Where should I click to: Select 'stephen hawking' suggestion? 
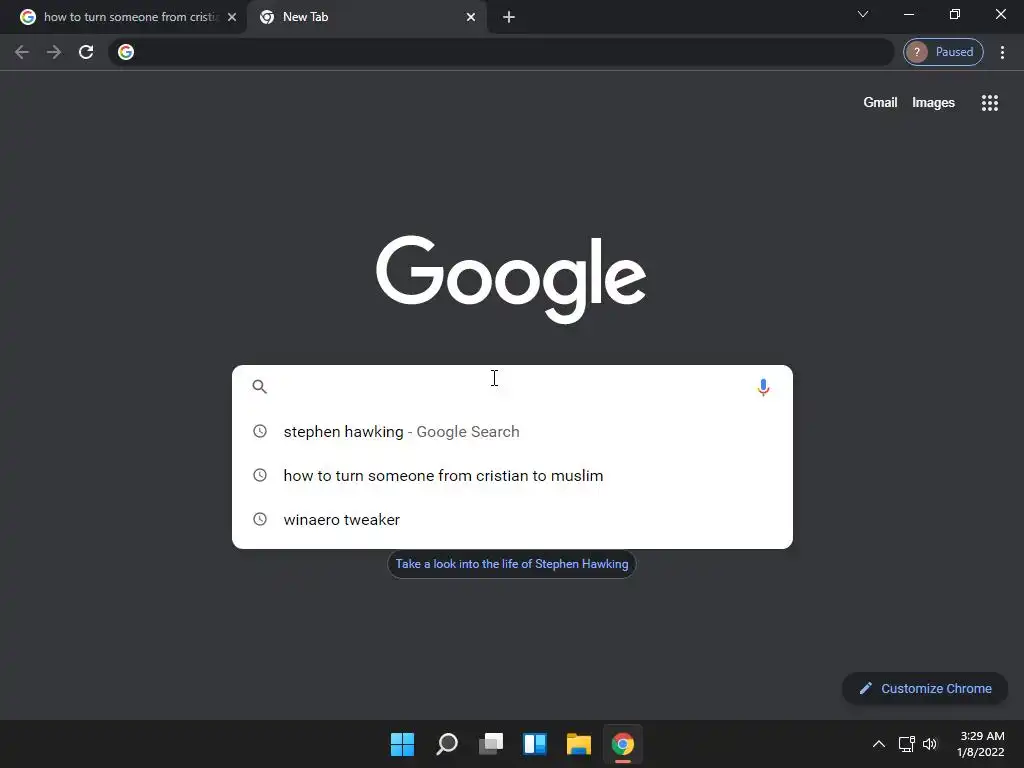pyautogui.click(x=512, y=432)
